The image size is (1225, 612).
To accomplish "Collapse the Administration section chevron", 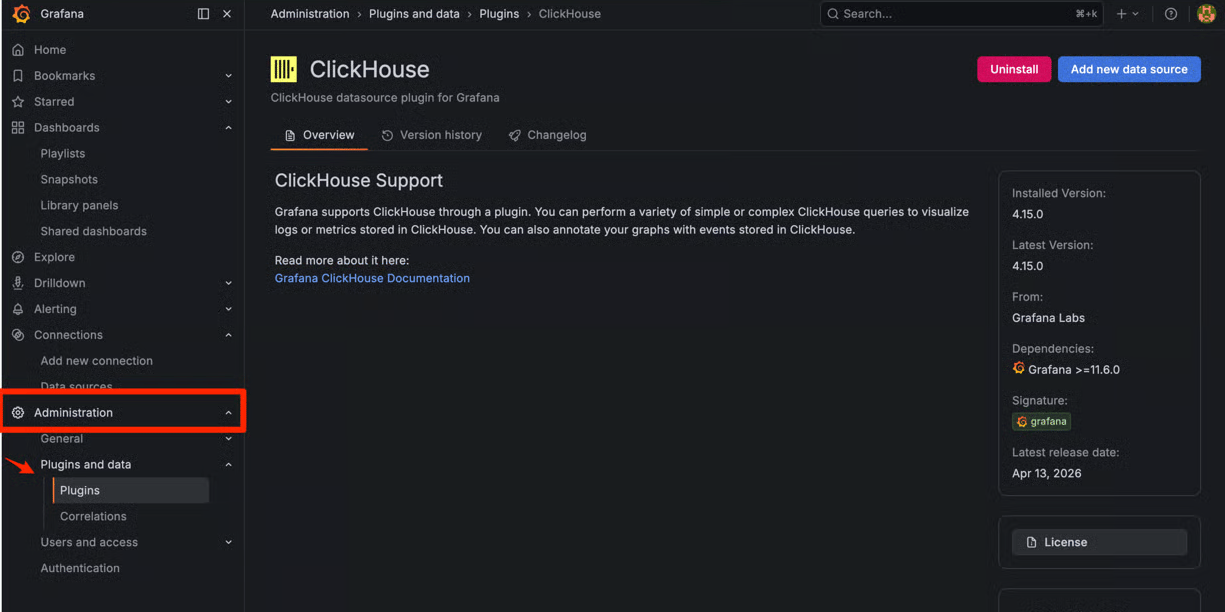I will (x=228, y=413).
